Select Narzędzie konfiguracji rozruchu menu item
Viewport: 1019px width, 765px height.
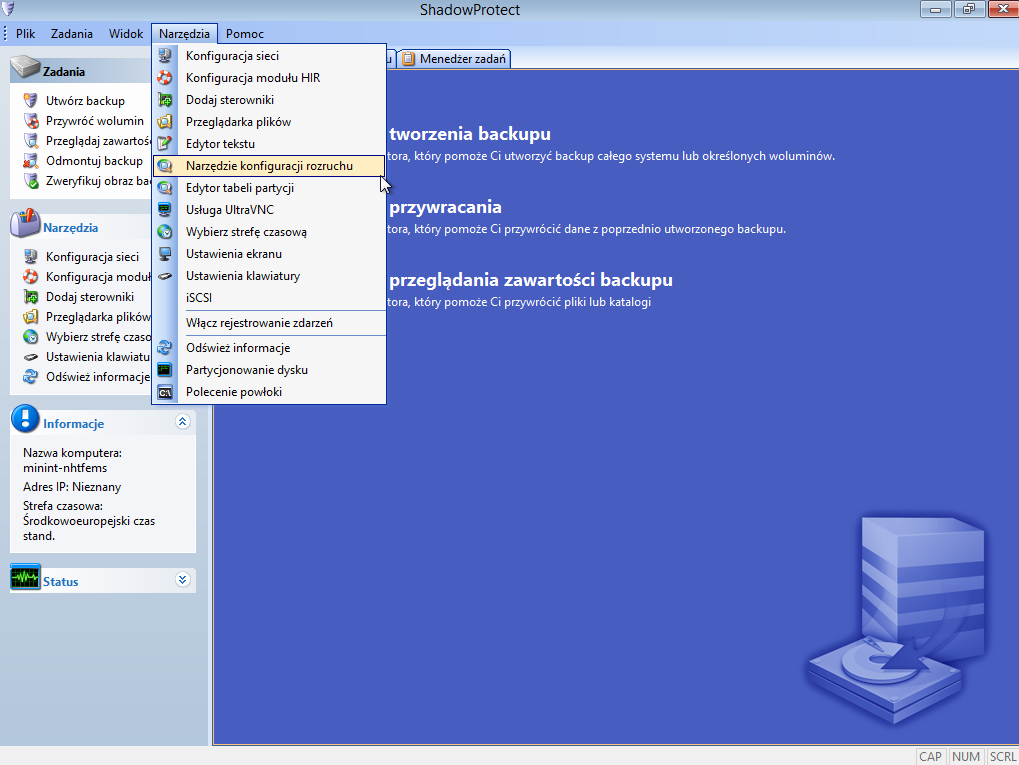click(x=269, y=166)
